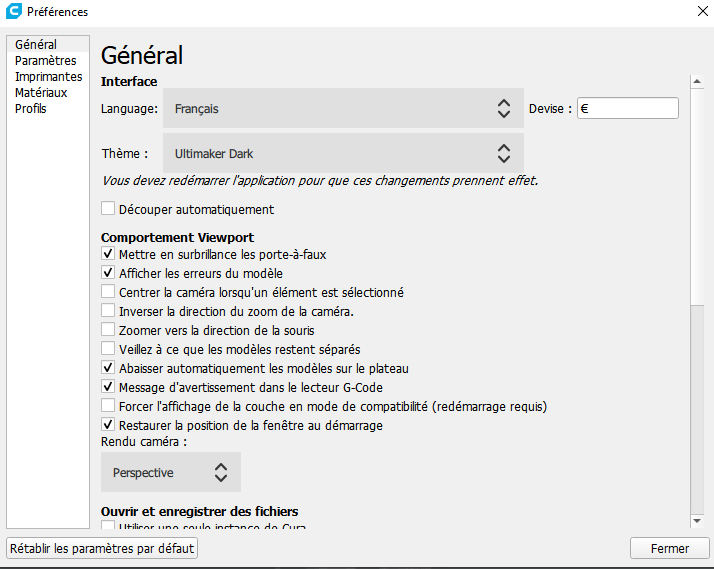Image resolution: width=714 pixels, height=569 pixels.
Task: Open the Language dropdown showing Français
Action: click(x=343, y=108)
